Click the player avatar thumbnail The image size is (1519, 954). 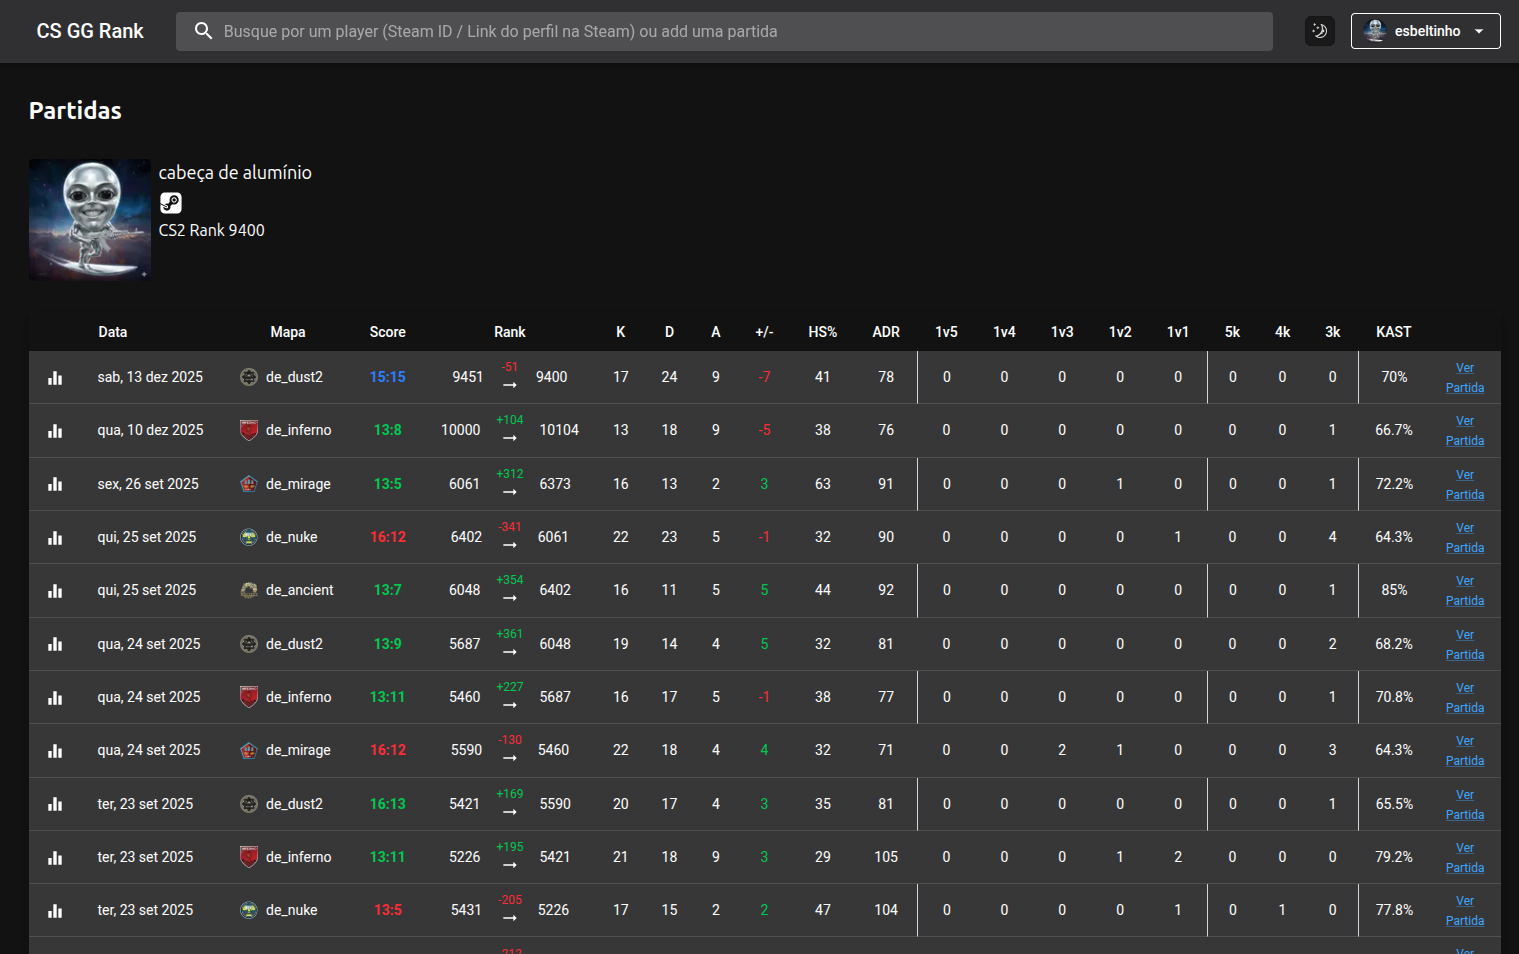[90, 219]
